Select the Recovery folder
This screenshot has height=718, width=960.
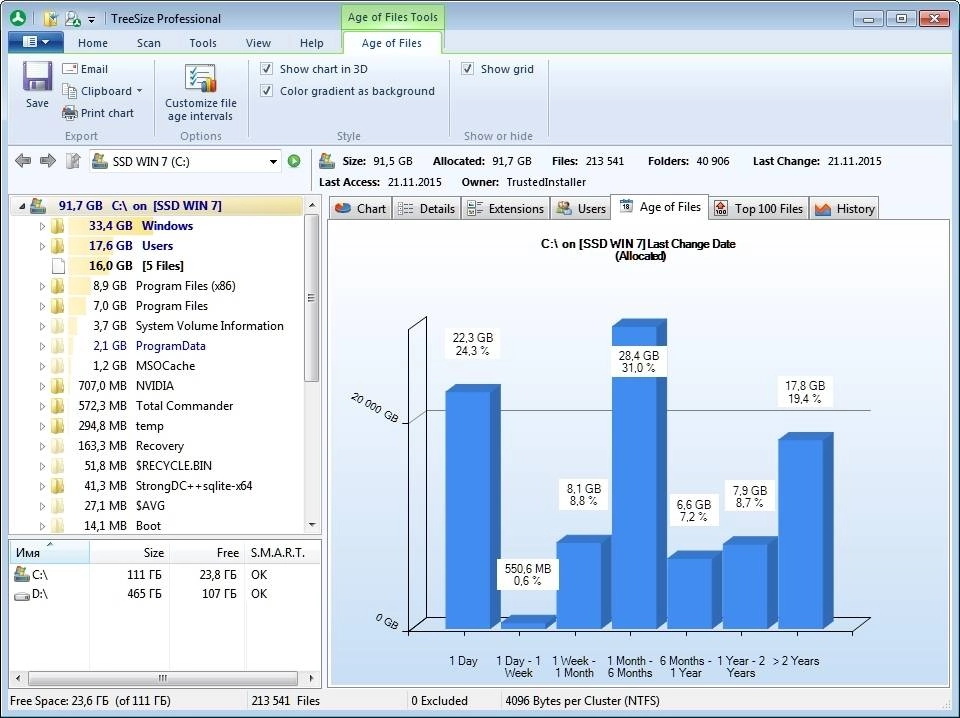[x=160, y=446]
